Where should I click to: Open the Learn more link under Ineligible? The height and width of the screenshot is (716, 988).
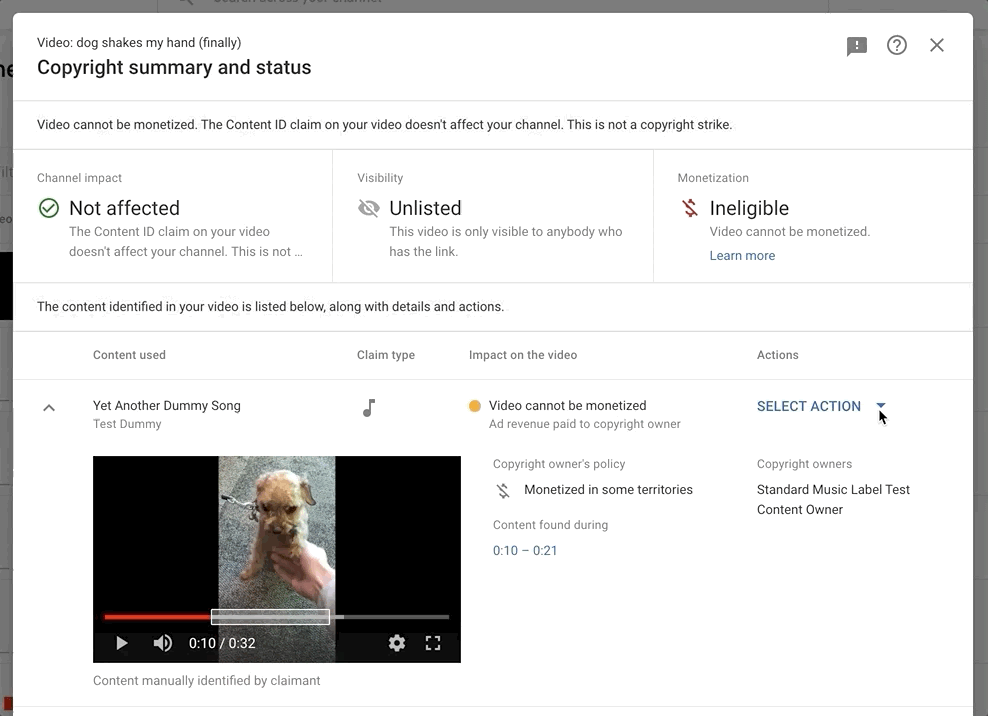742,255
